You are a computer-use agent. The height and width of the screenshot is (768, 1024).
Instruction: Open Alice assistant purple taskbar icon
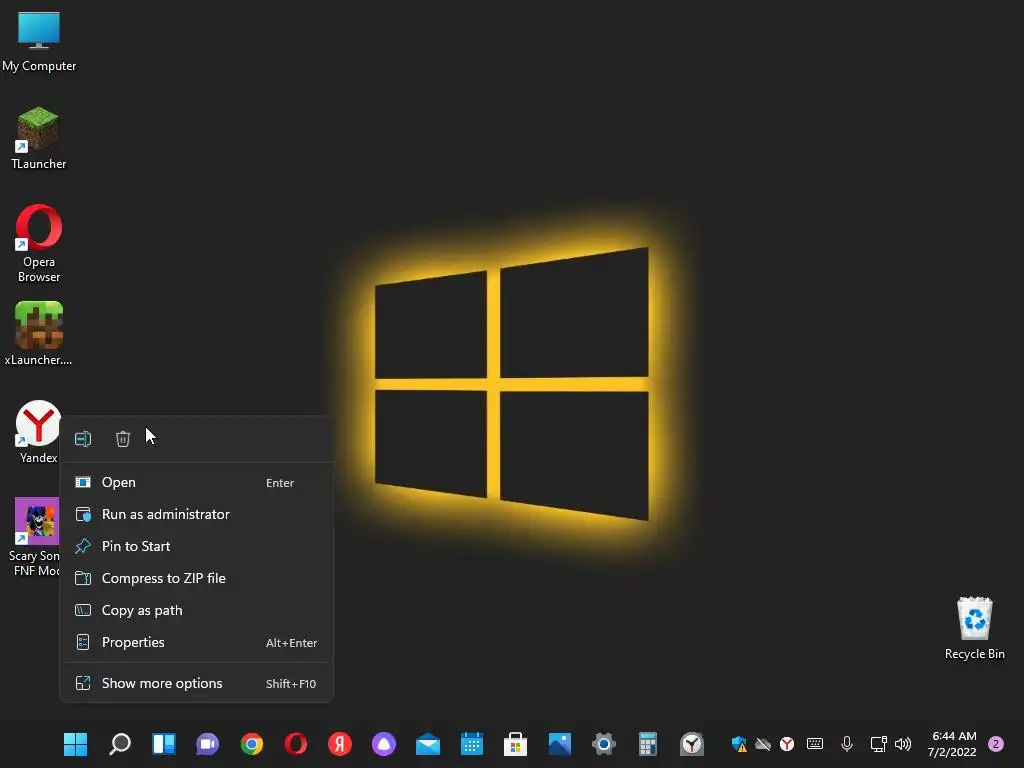point(384,744)
